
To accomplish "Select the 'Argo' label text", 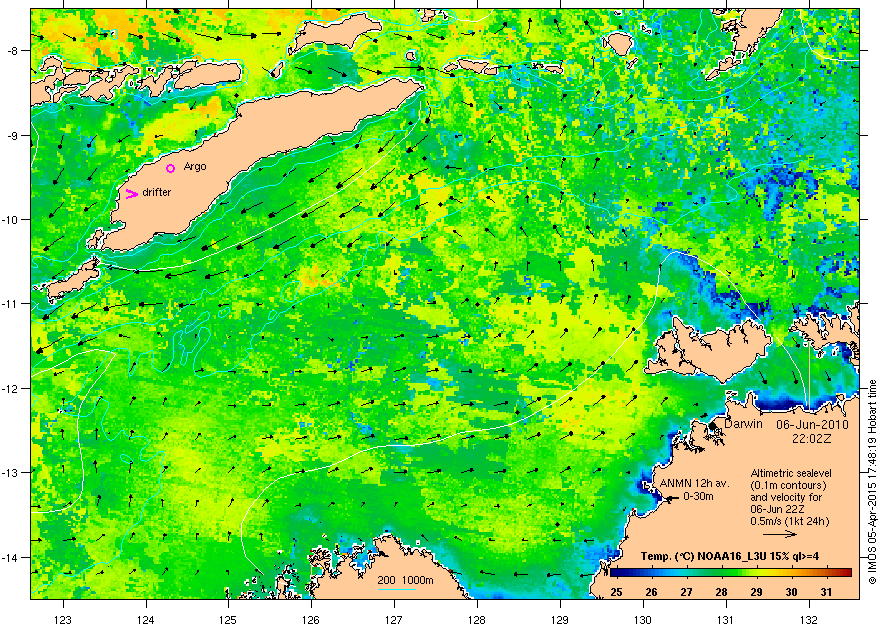I will pyautogui.click(x=195, y=167).
